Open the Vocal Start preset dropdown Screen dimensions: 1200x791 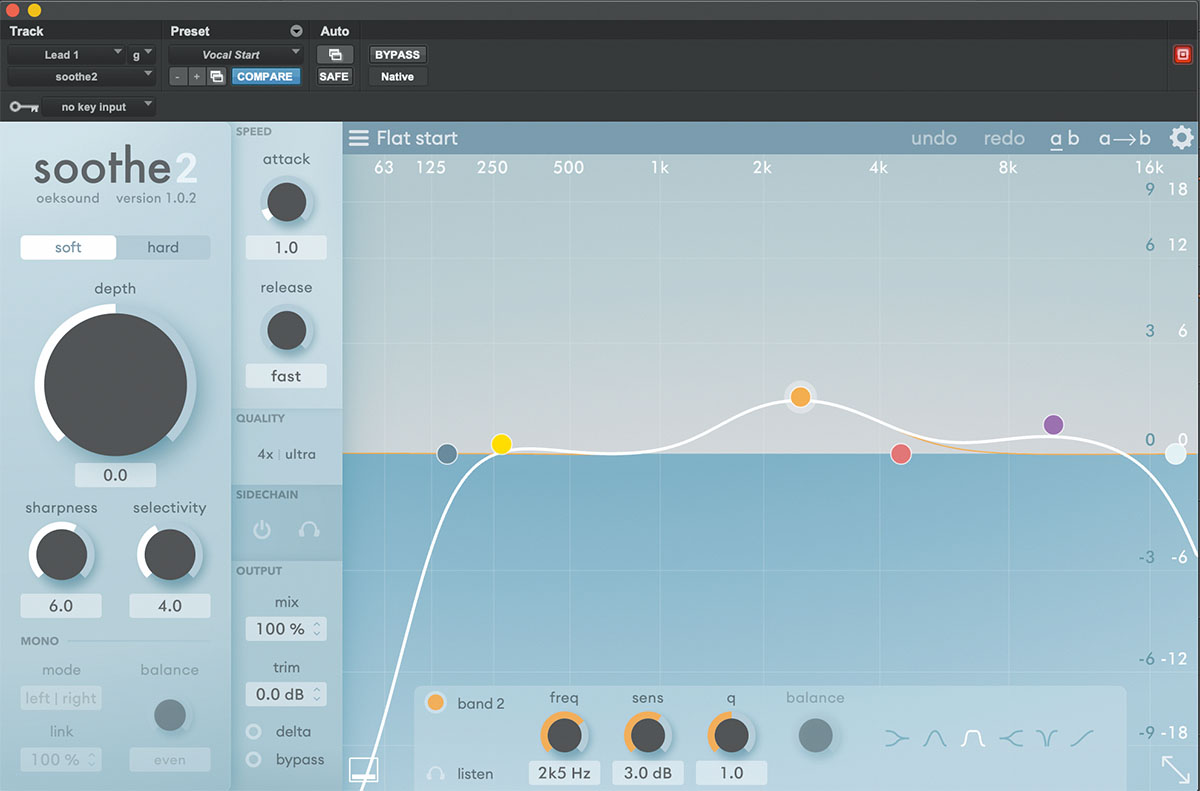[236, 55]
